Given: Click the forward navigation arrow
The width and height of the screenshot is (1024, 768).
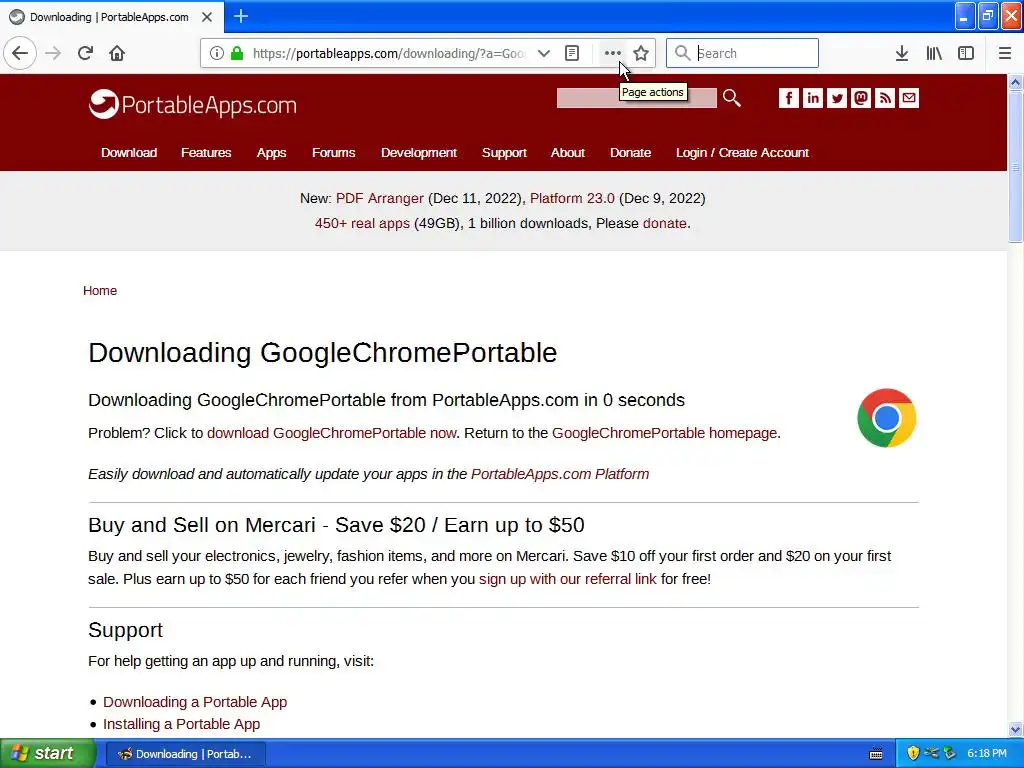Looking at the screenshot, I should tap(53, 53).
